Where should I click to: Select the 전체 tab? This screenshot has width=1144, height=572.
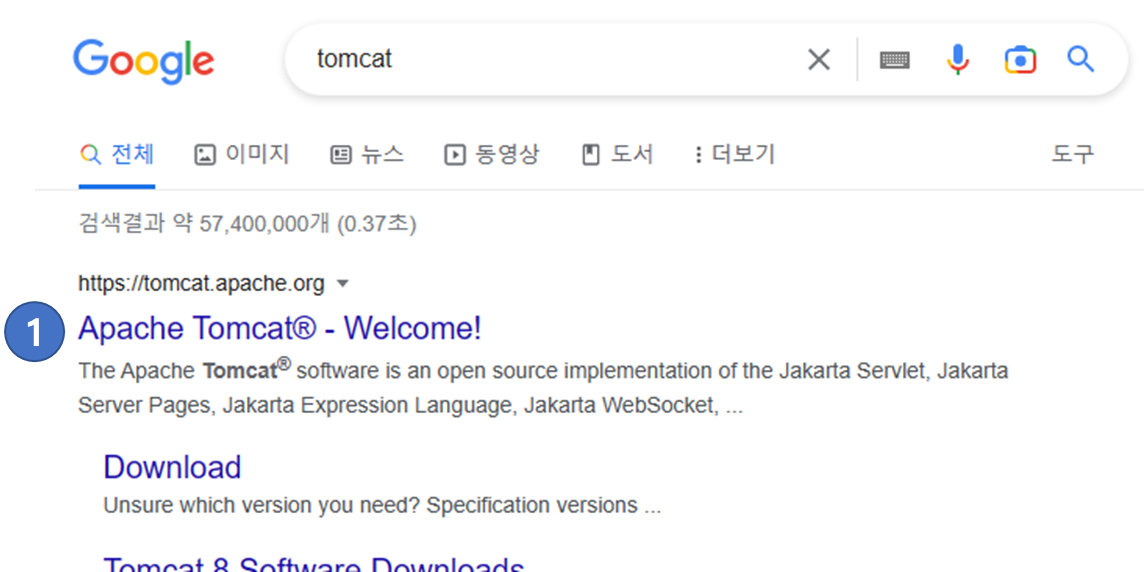[117, 155]
